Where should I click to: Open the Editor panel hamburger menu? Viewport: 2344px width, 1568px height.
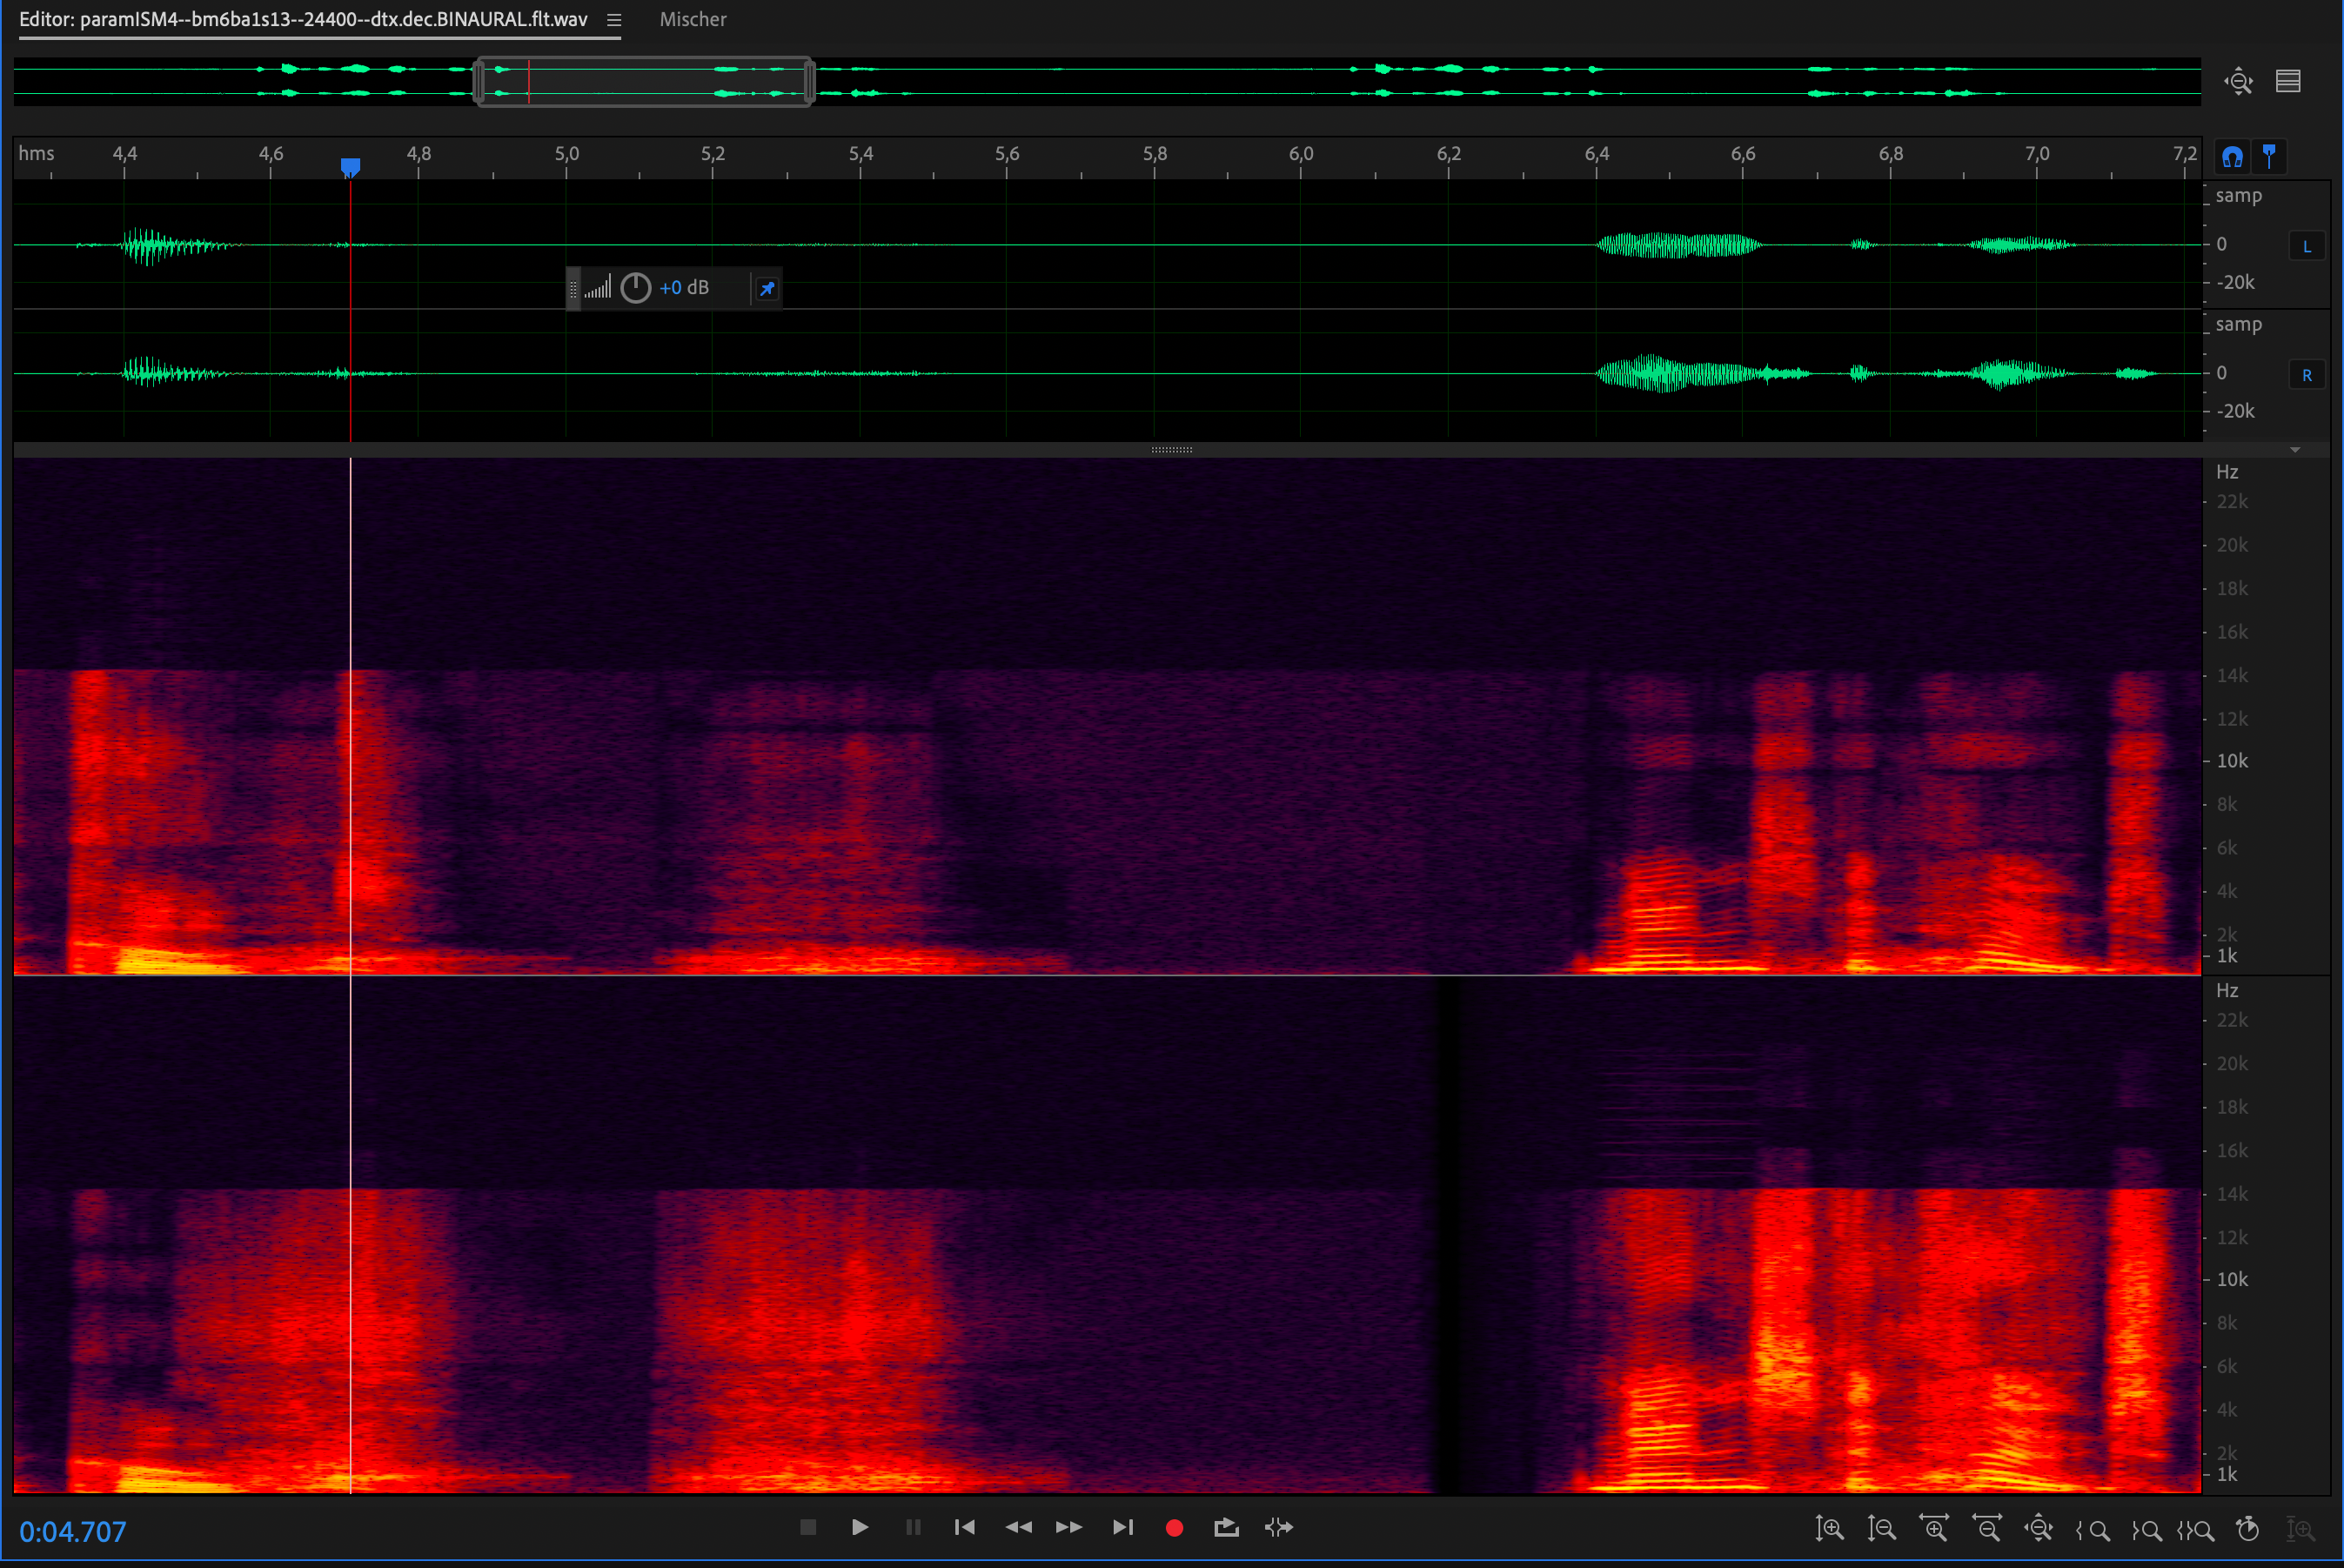614,20
